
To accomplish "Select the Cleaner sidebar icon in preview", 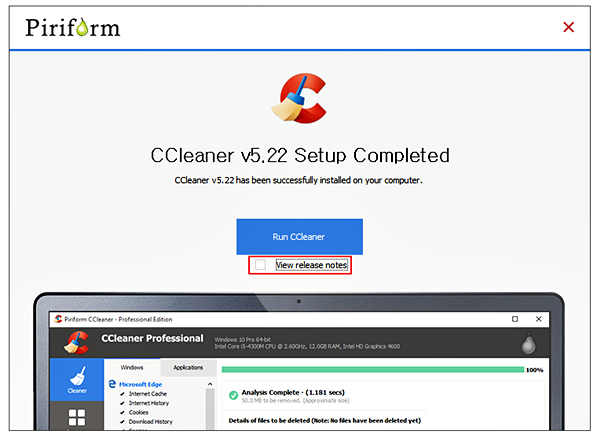I will (77, 380).
